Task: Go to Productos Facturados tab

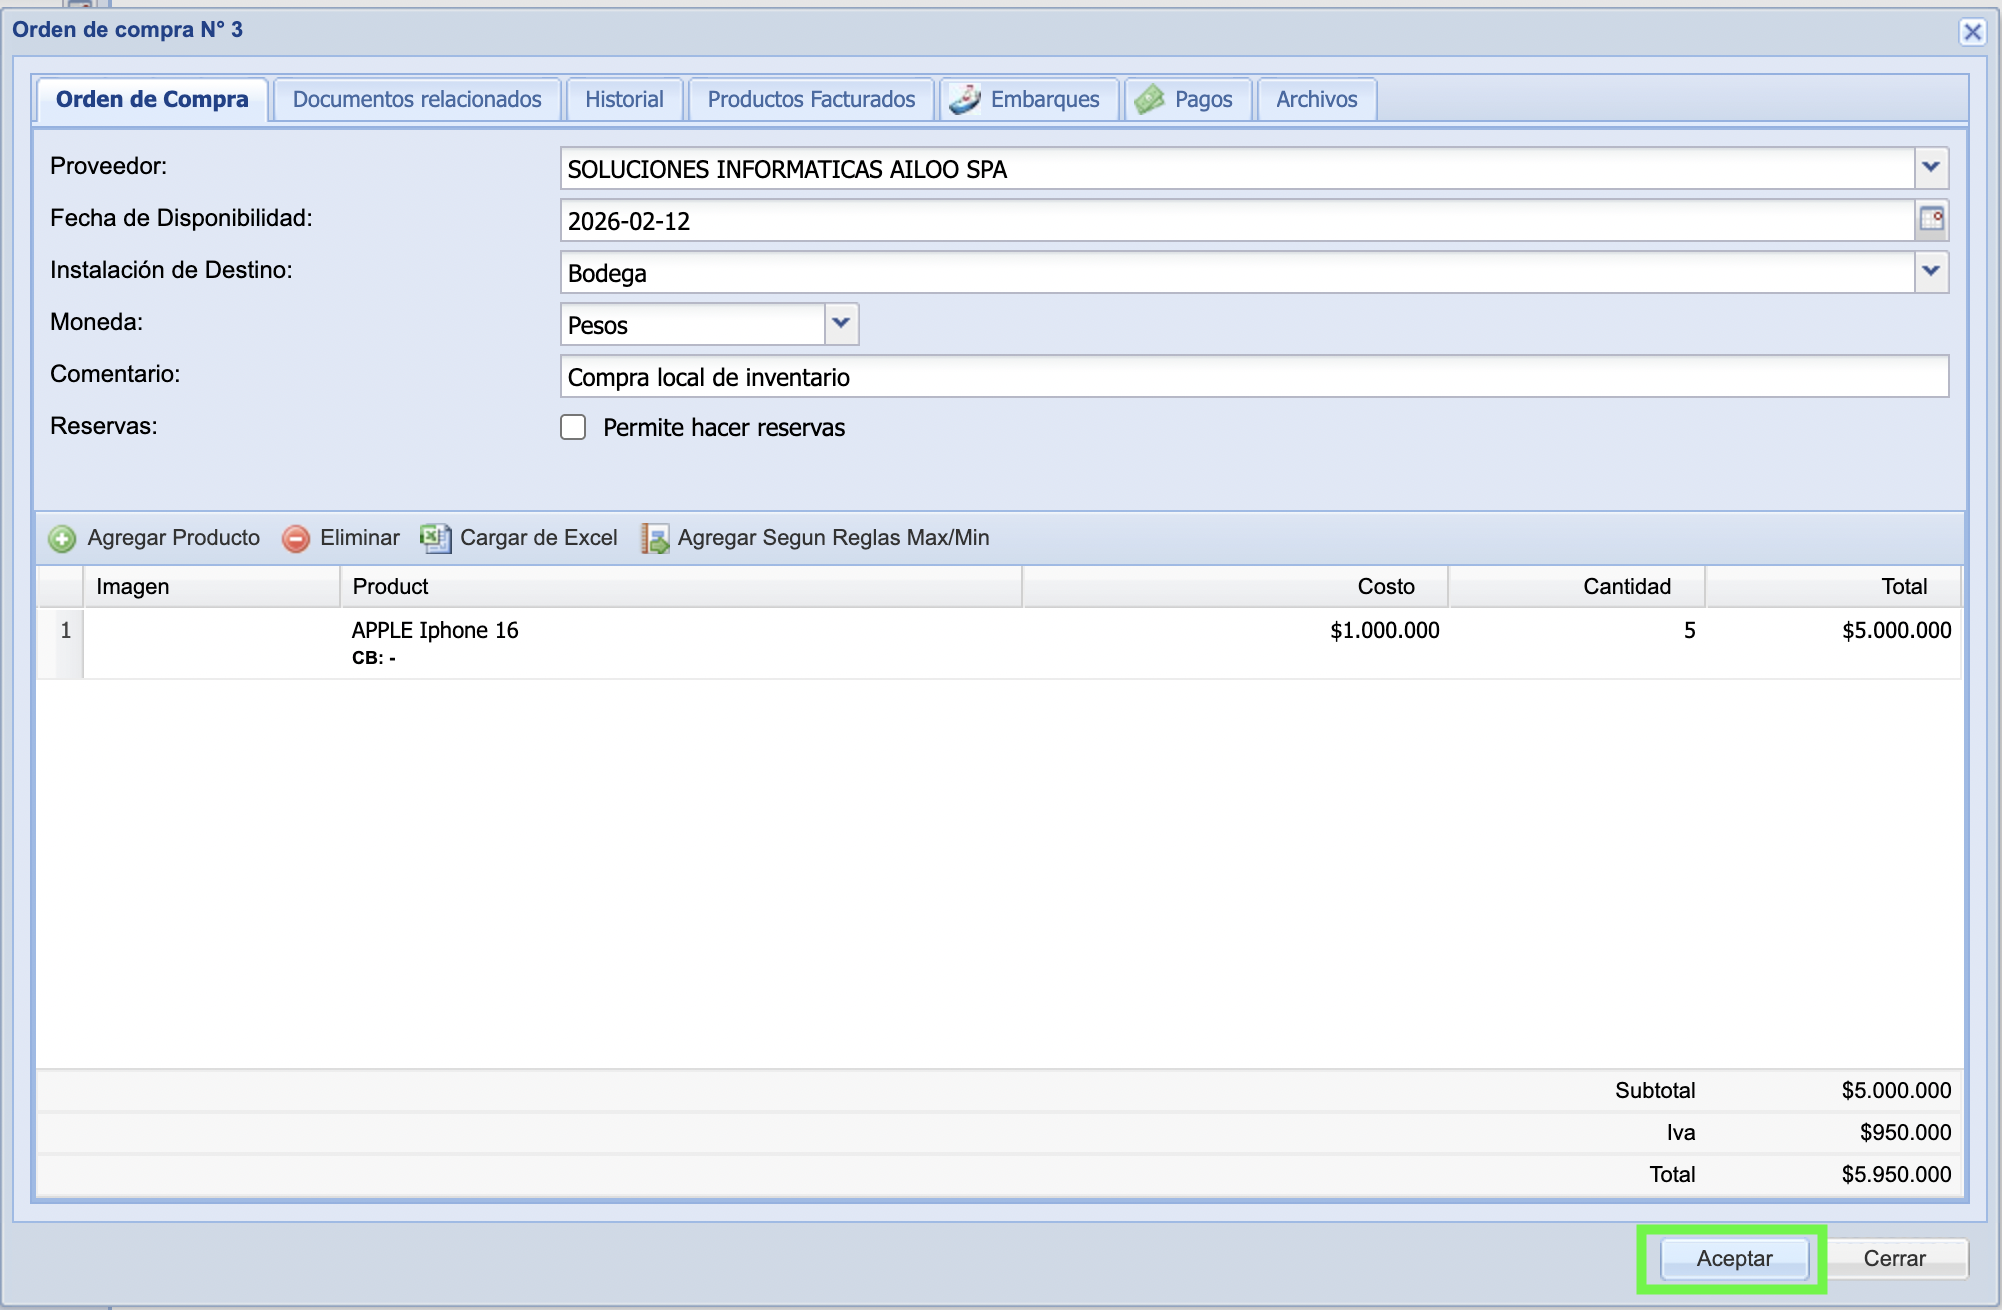Action: [x=811, y=100]
